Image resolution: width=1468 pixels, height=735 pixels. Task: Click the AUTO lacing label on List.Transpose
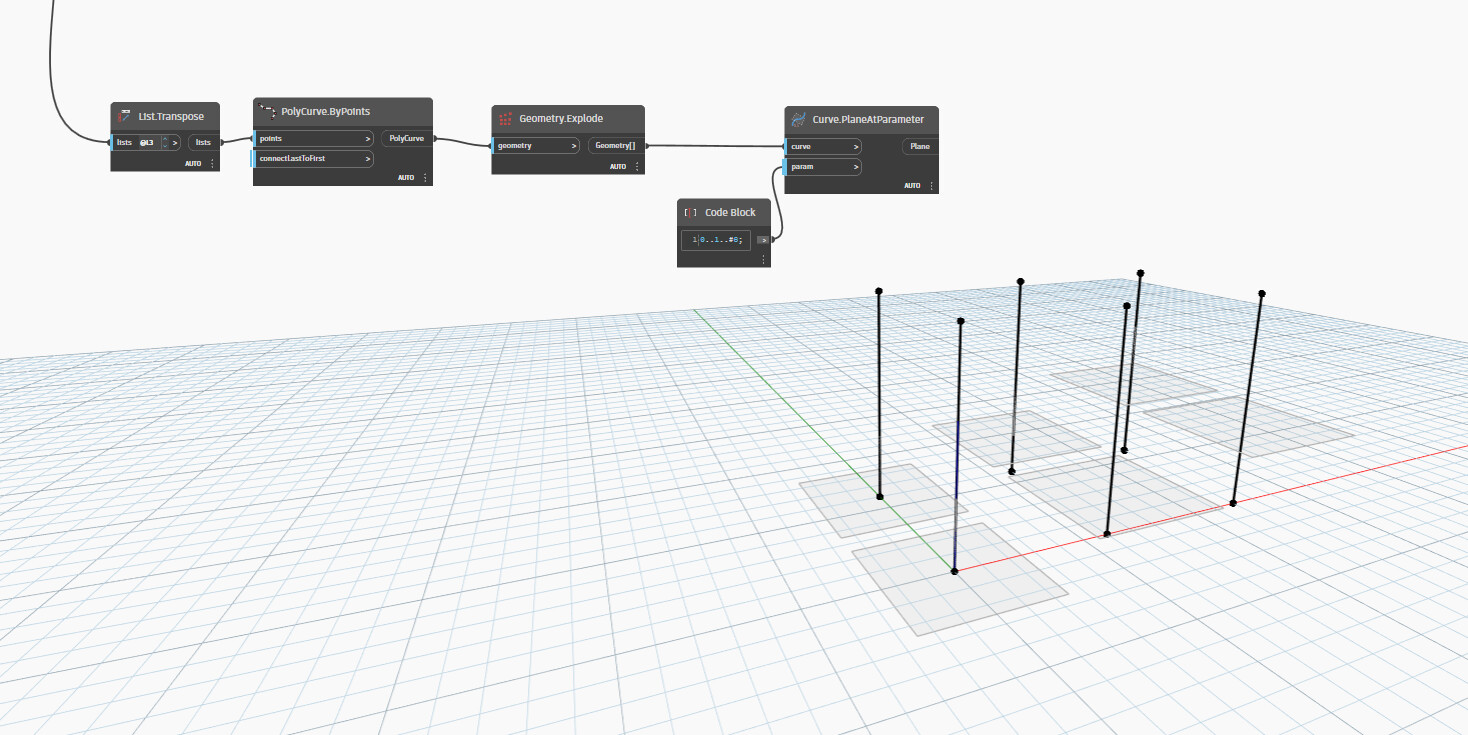pos(193,163)
